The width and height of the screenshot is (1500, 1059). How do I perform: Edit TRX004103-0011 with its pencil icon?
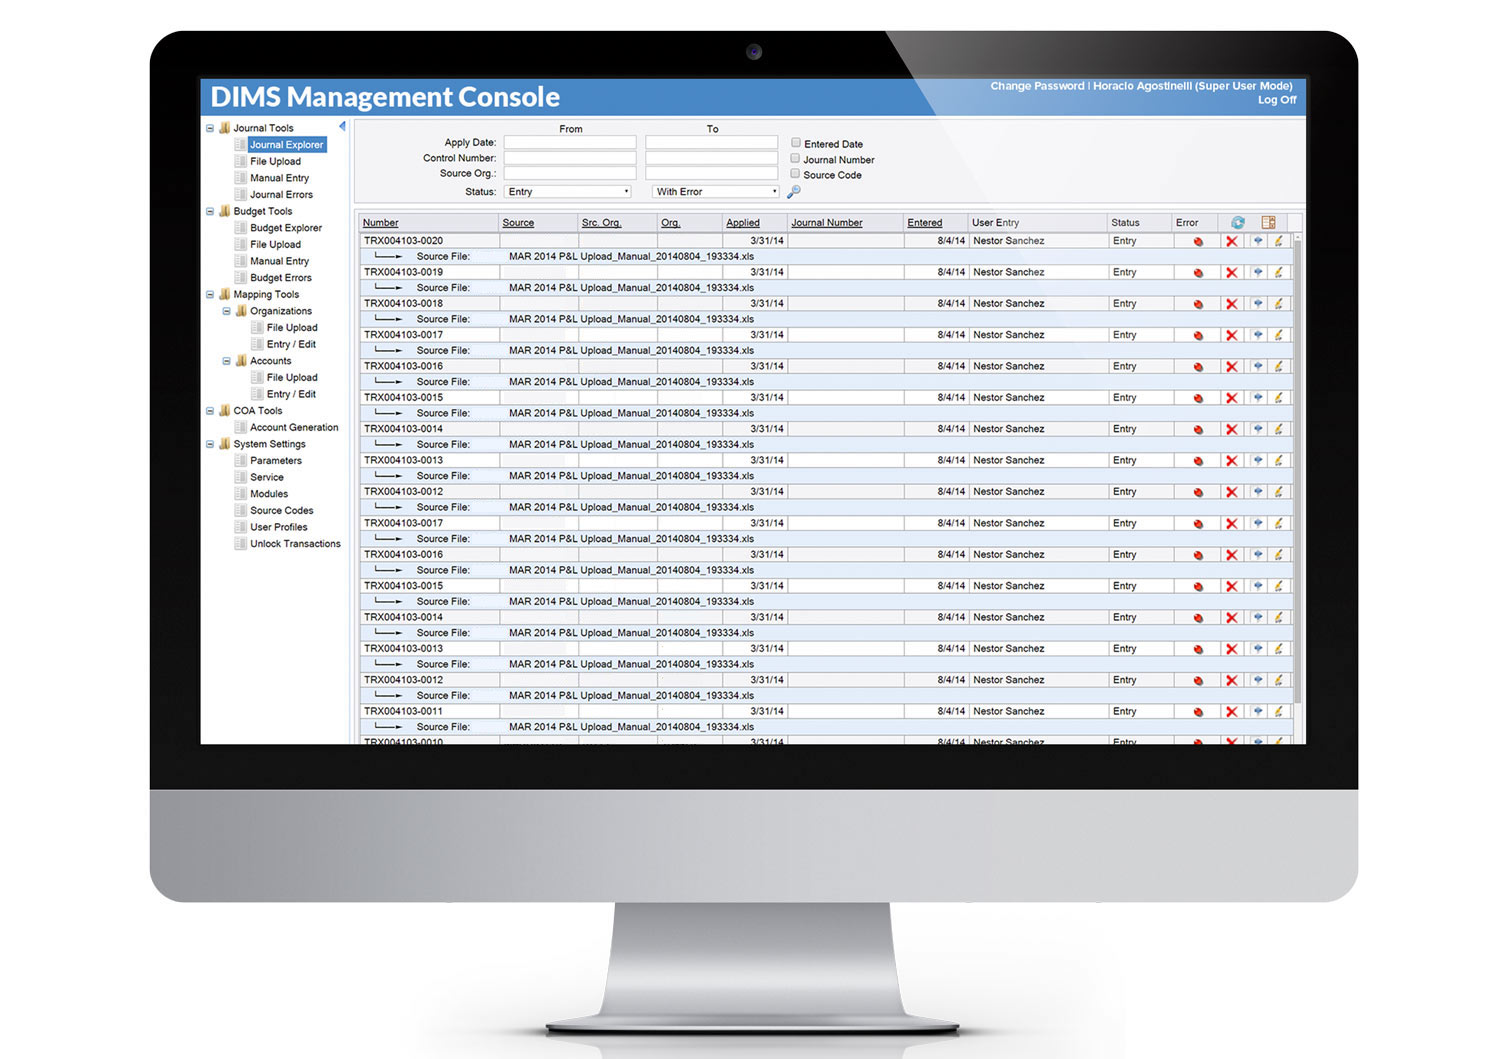pos(1278,711)
